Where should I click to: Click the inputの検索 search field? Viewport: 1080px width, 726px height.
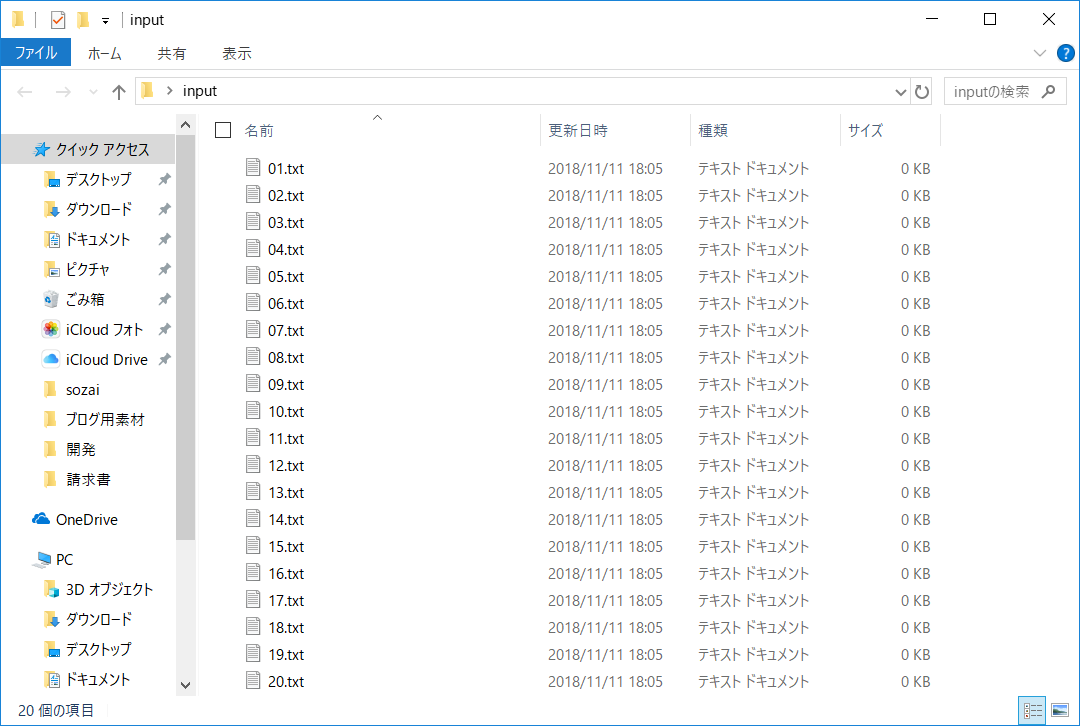click(x=991, y=91)
